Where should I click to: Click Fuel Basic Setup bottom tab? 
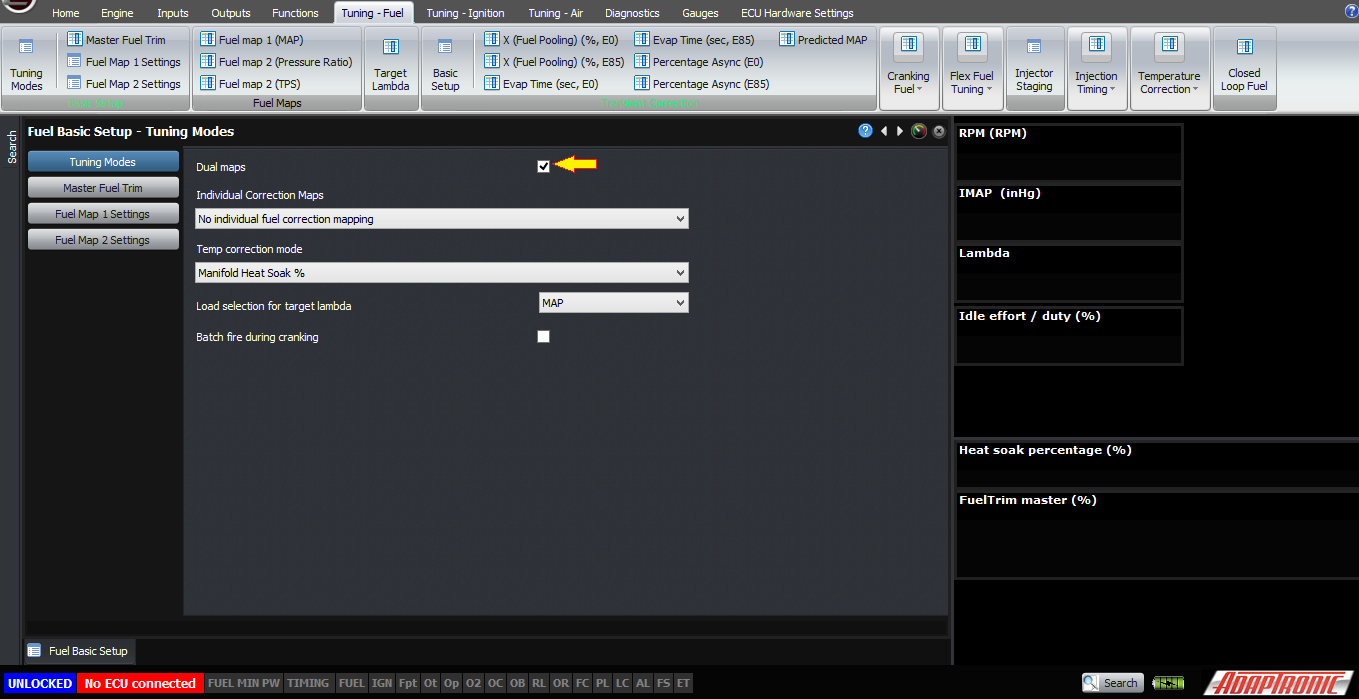[78, 650]
